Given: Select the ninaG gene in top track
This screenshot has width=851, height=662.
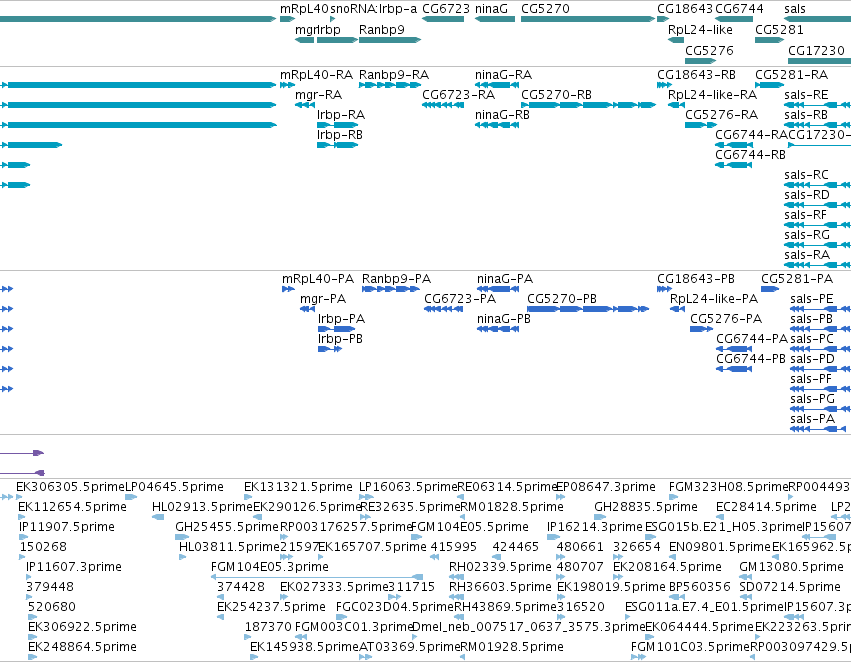Looking at the screenshot, I should point(495,19).
